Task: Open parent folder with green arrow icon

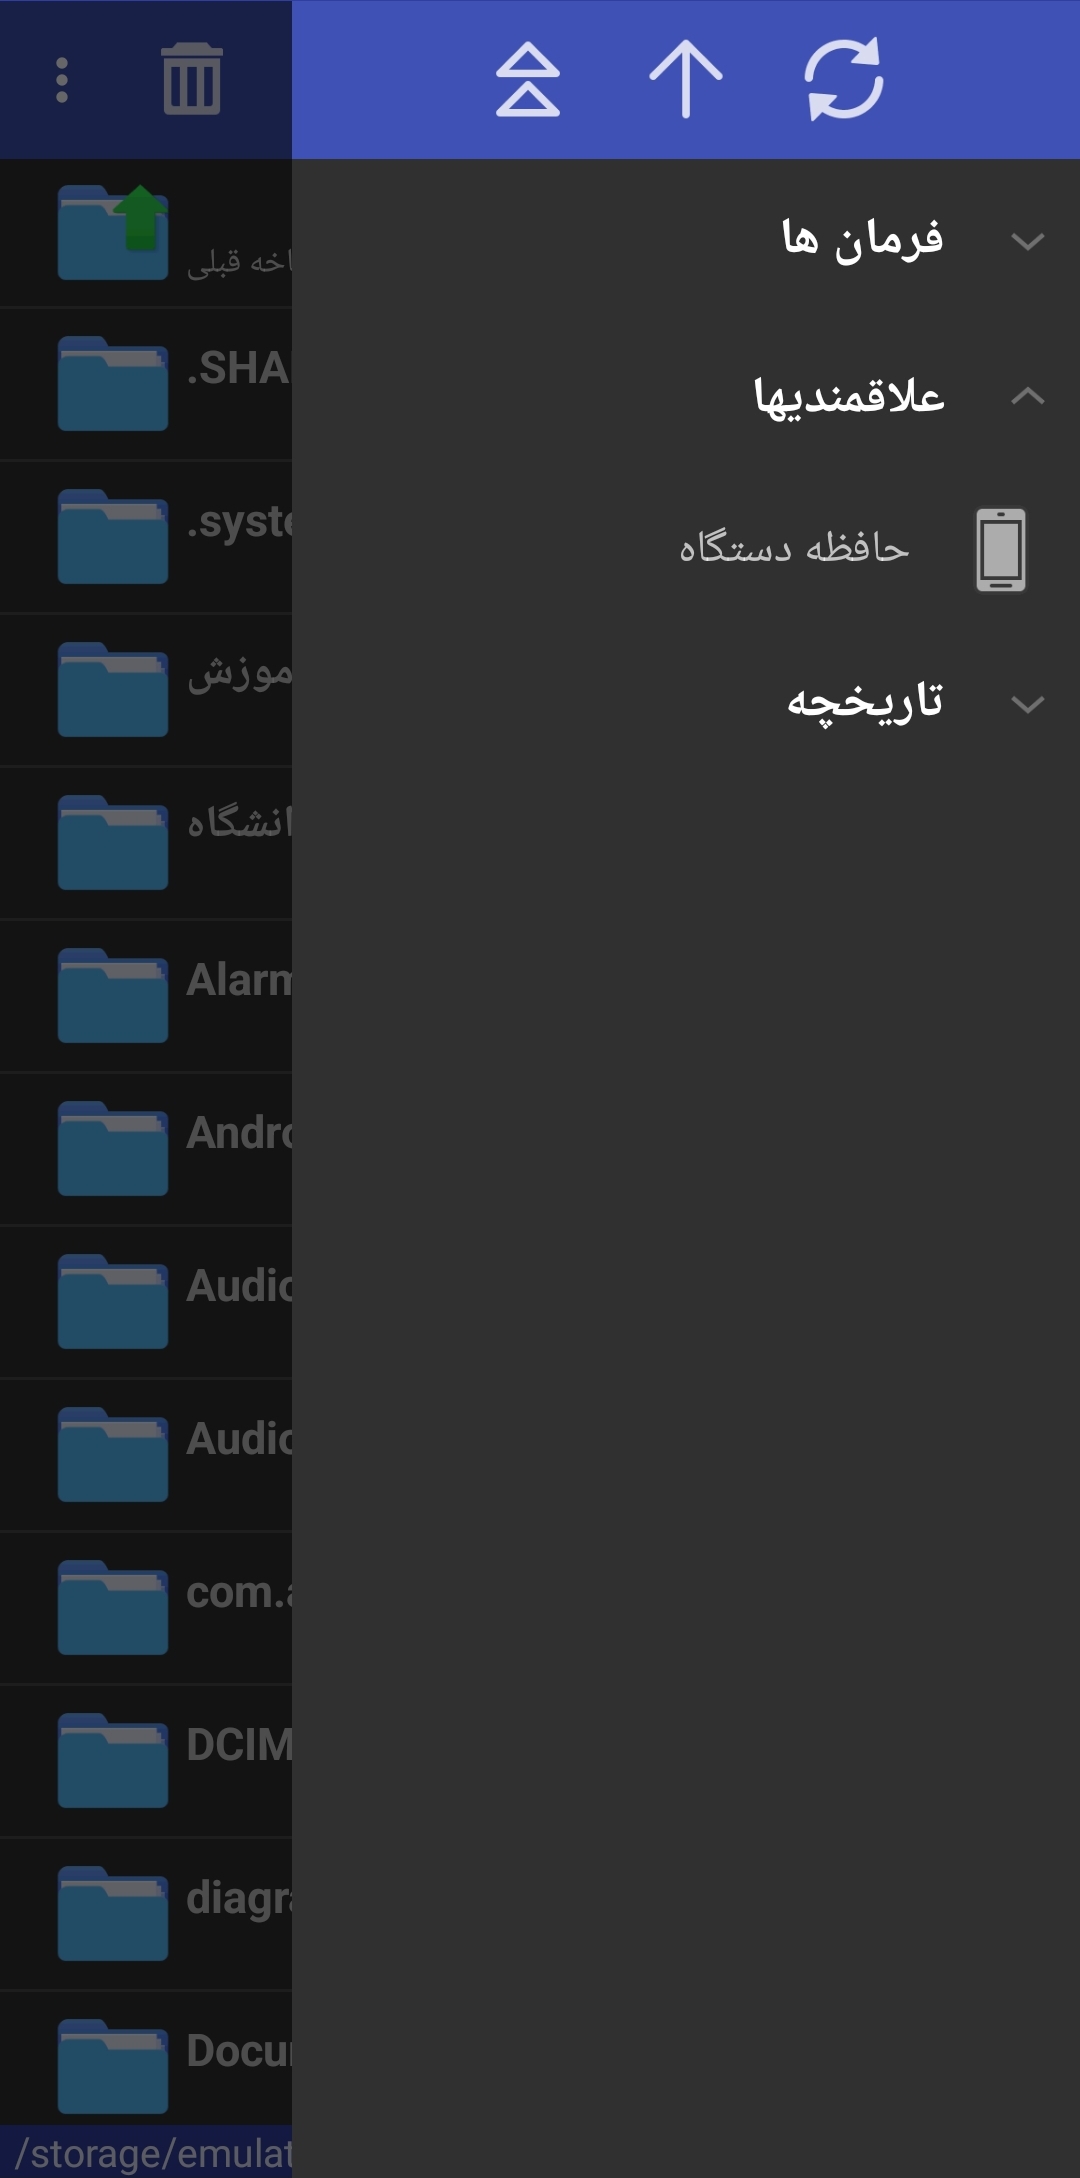Action: 113,232
